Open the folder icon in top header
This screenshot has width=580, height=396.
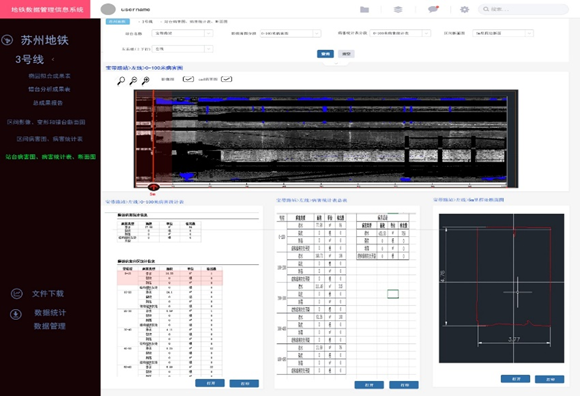[365, 9]
